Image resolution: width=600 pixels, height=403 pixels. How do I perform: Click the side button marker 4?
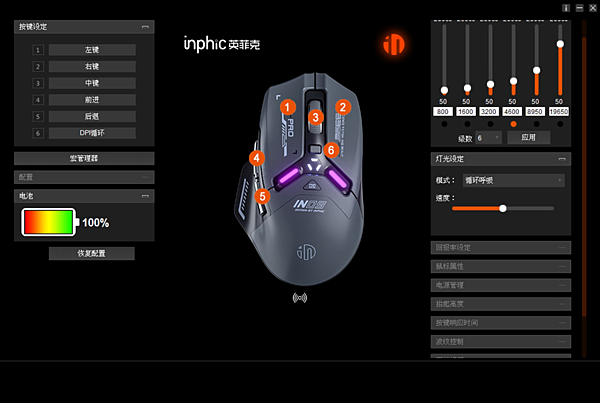(256, 158)
